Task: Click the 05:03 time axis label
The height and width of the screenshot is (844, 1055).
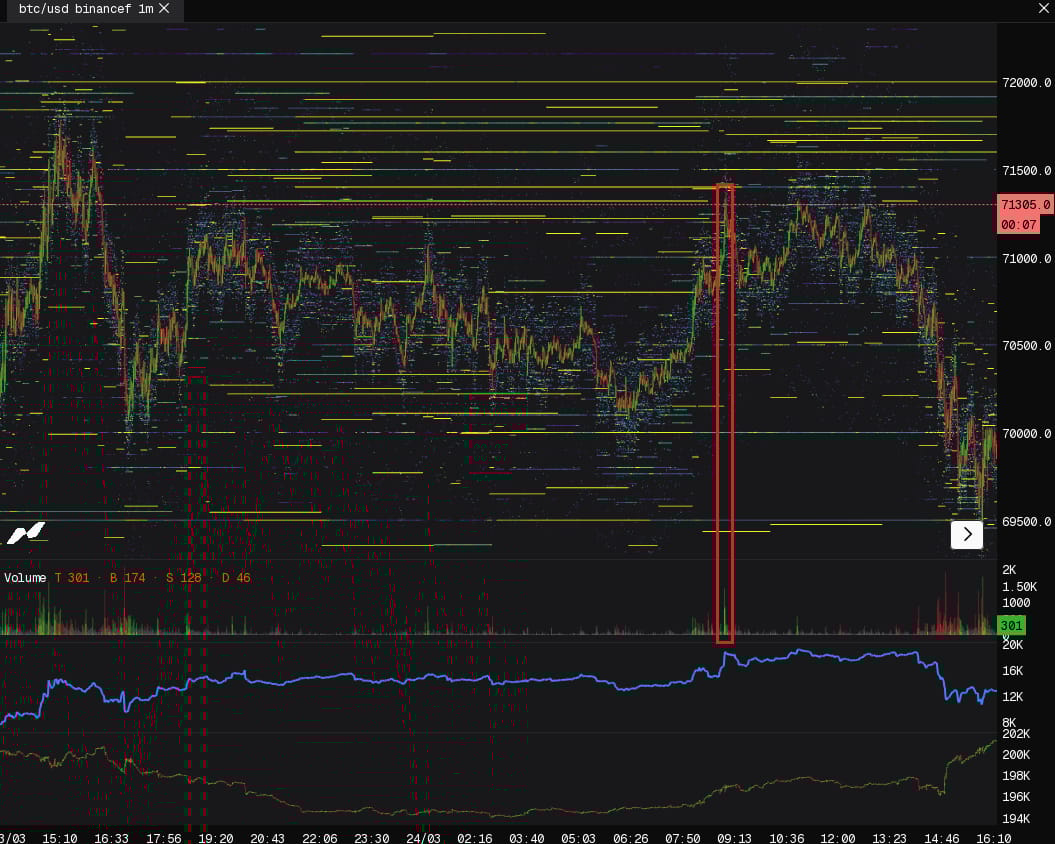Action: point(579,838)
